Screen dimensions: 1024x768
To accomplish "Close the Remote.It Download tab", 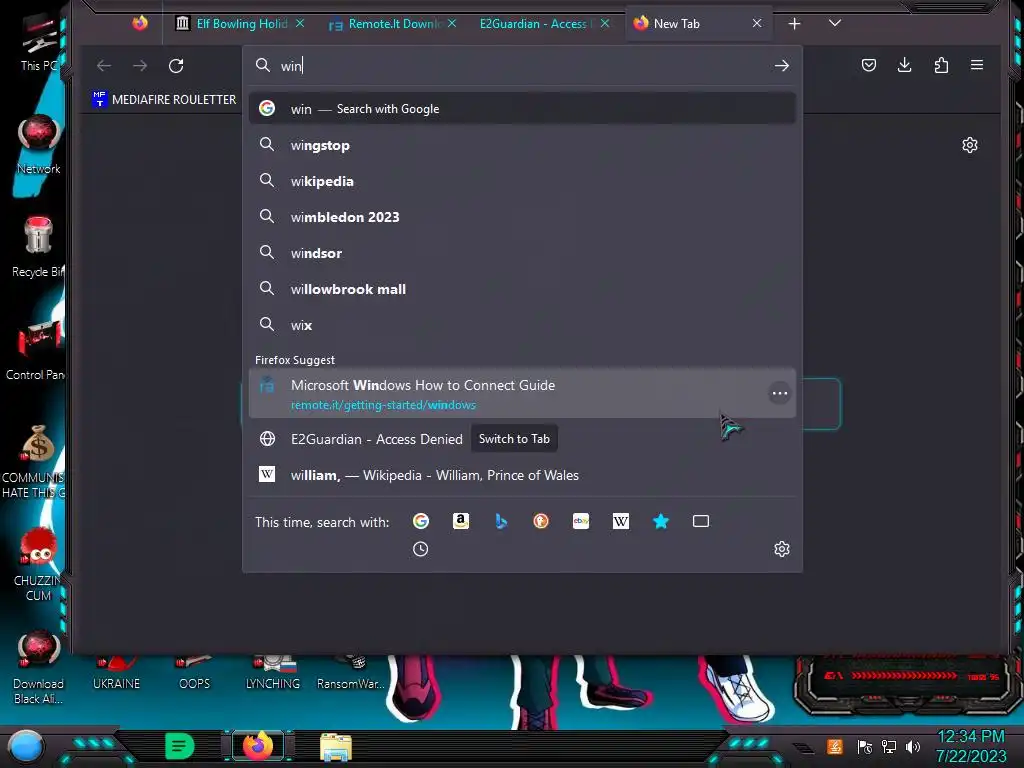I will click(x=452, y=24).
